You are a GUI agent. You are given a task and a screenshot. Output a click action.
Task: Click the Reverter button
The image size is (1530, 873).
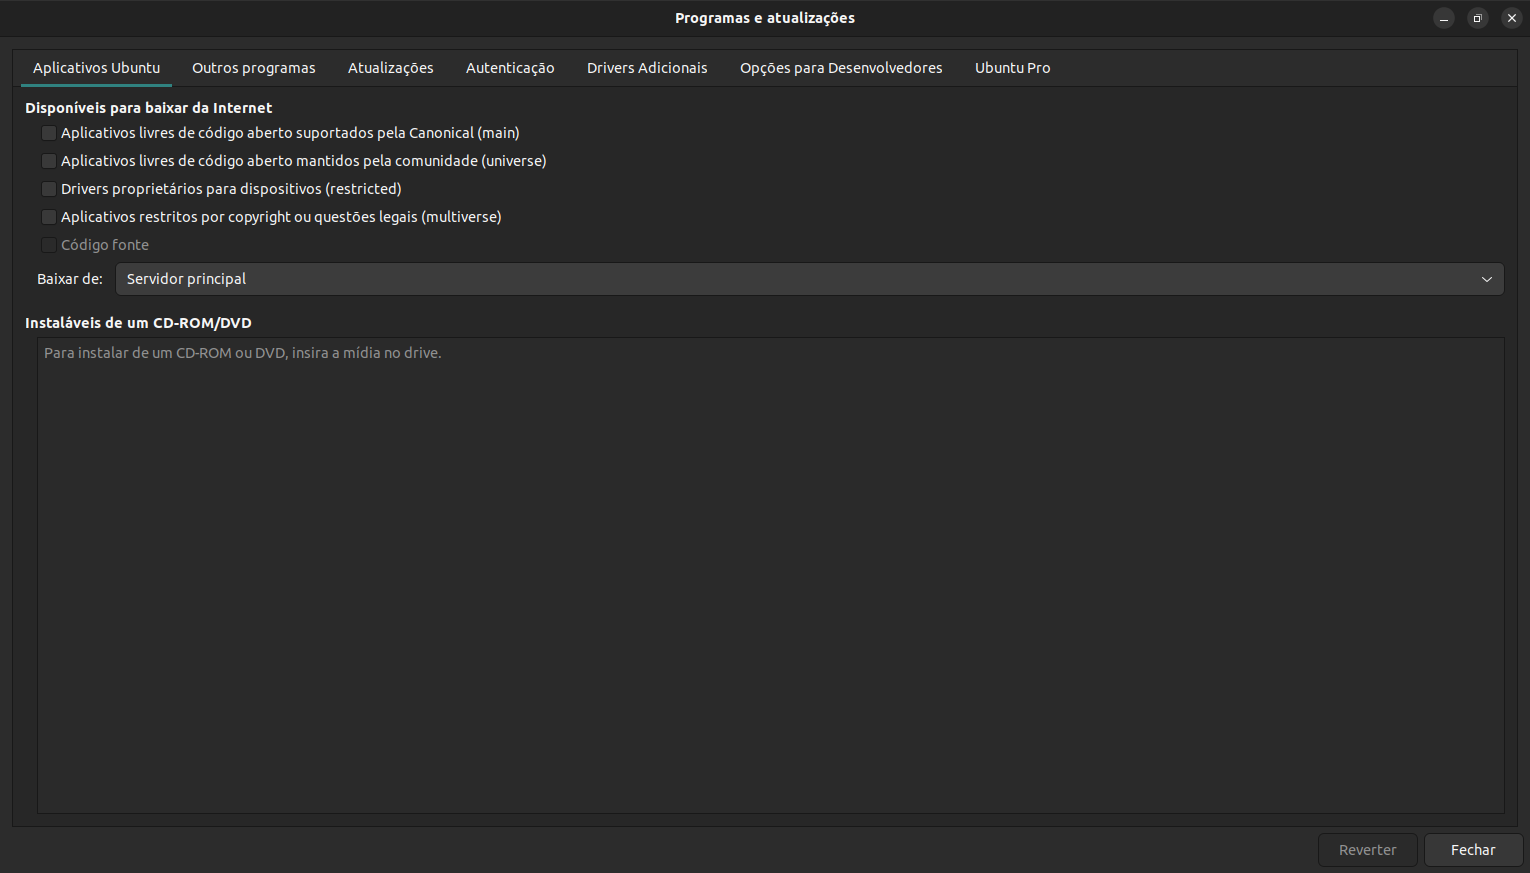(1367, 850)
